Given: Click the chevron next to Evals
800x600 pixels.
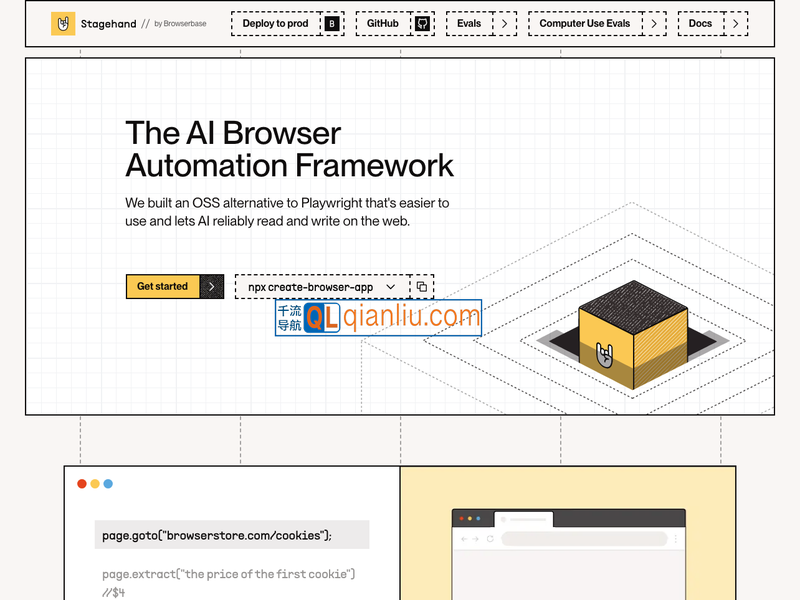Looking at the screenshot, I should click(505, 23).
